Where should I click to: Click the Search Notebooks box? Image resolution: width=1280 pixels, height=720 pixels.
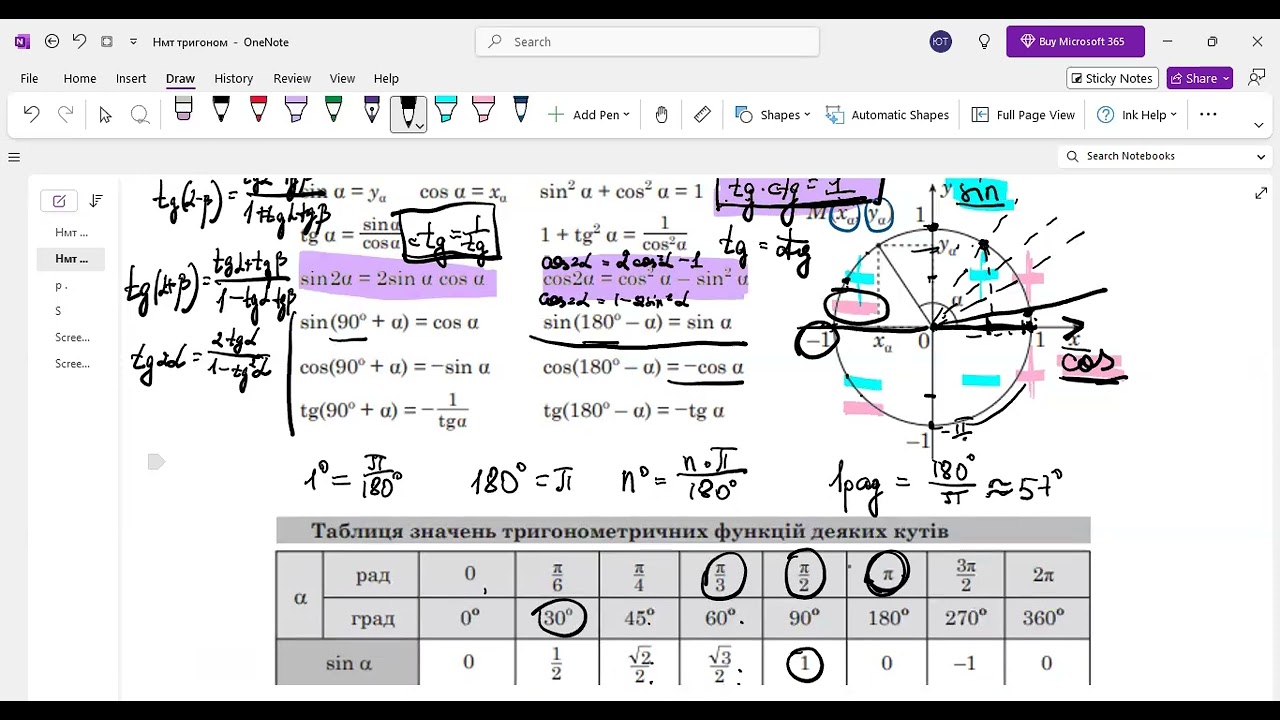(x=1155, y=156)
